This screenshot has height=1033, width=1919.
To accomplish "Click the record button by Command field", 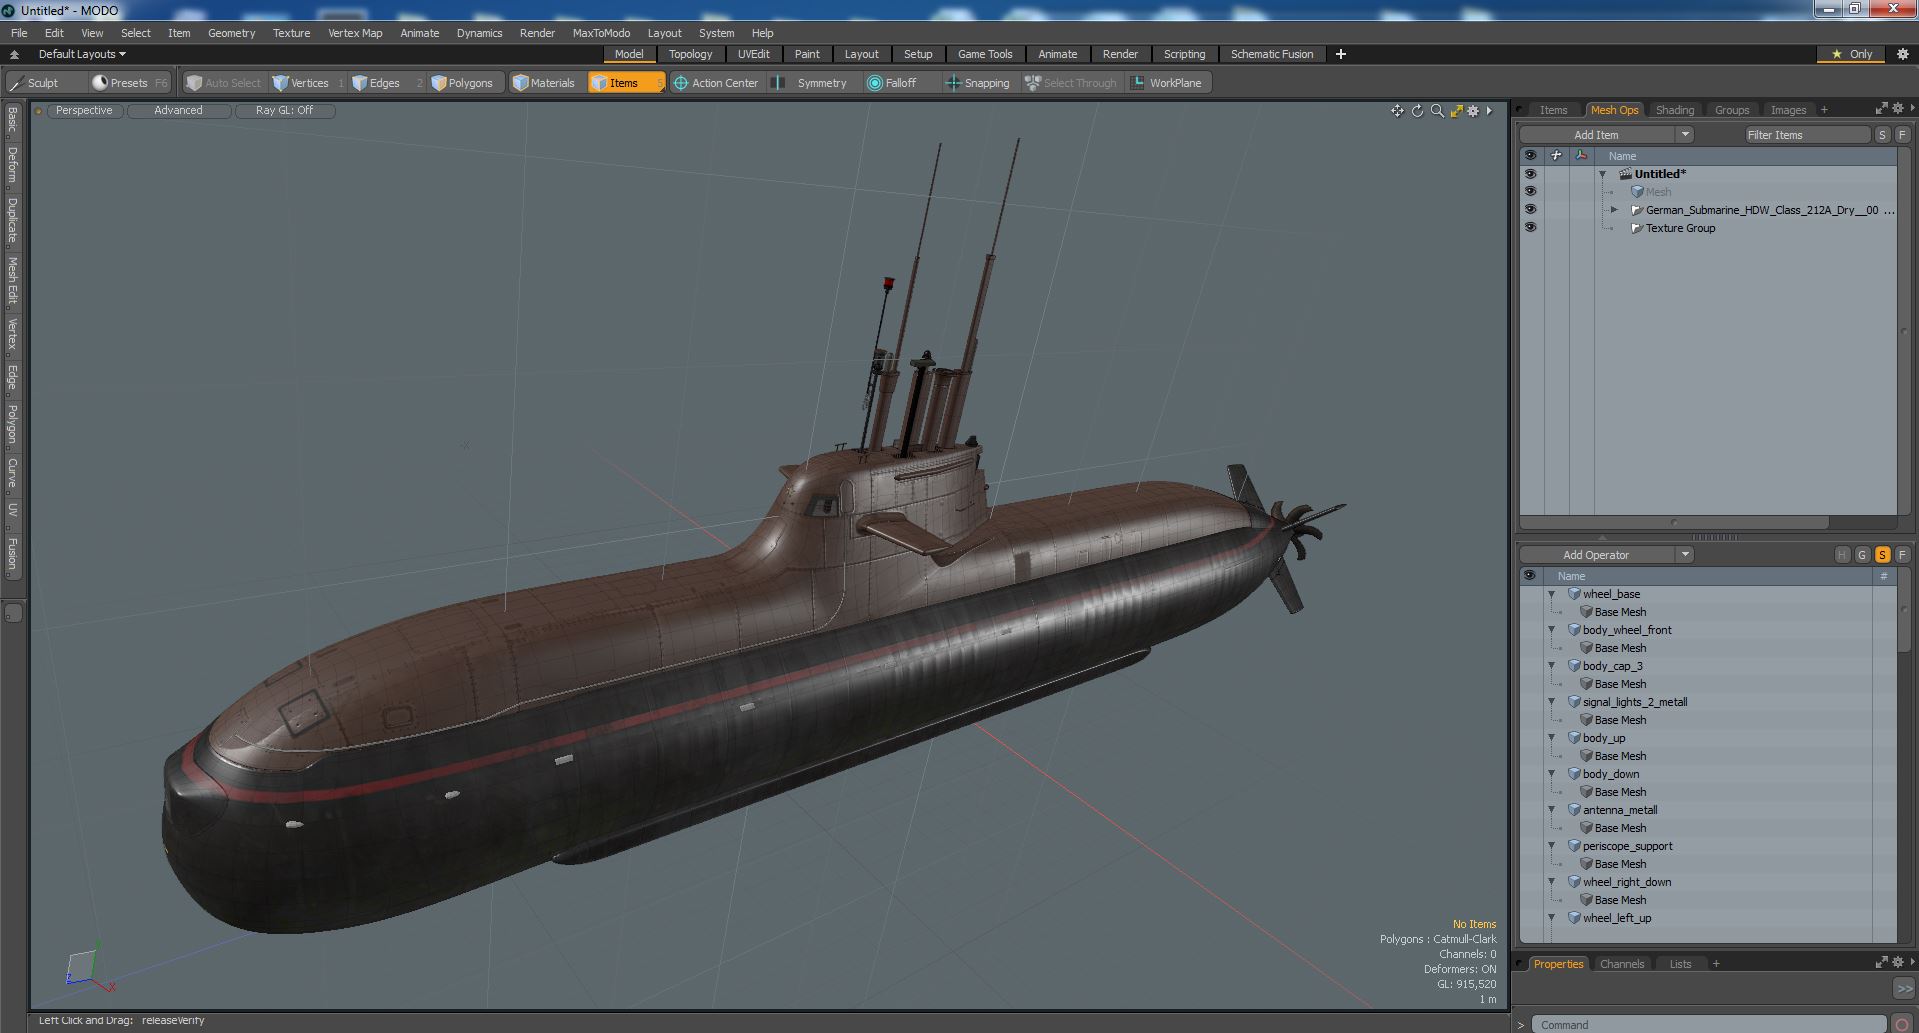I will pyautogui.click(x=1902, y=1024).
